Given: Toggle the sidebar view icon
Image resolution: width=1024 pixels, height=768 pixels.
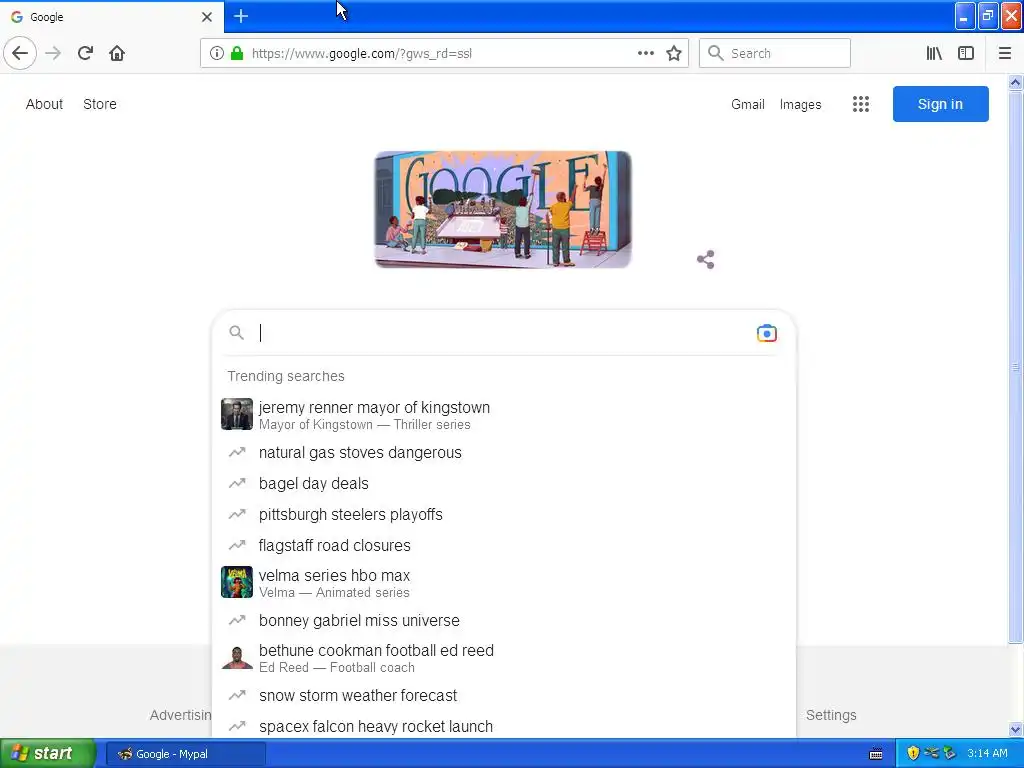Looking at the screenshot, I should tap(966, 53).
